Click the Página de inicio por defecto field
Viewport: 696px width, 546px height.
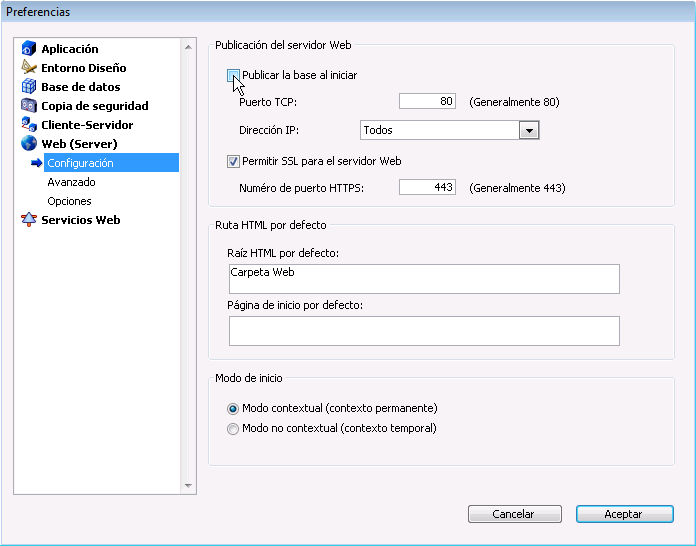click(424, 331)
